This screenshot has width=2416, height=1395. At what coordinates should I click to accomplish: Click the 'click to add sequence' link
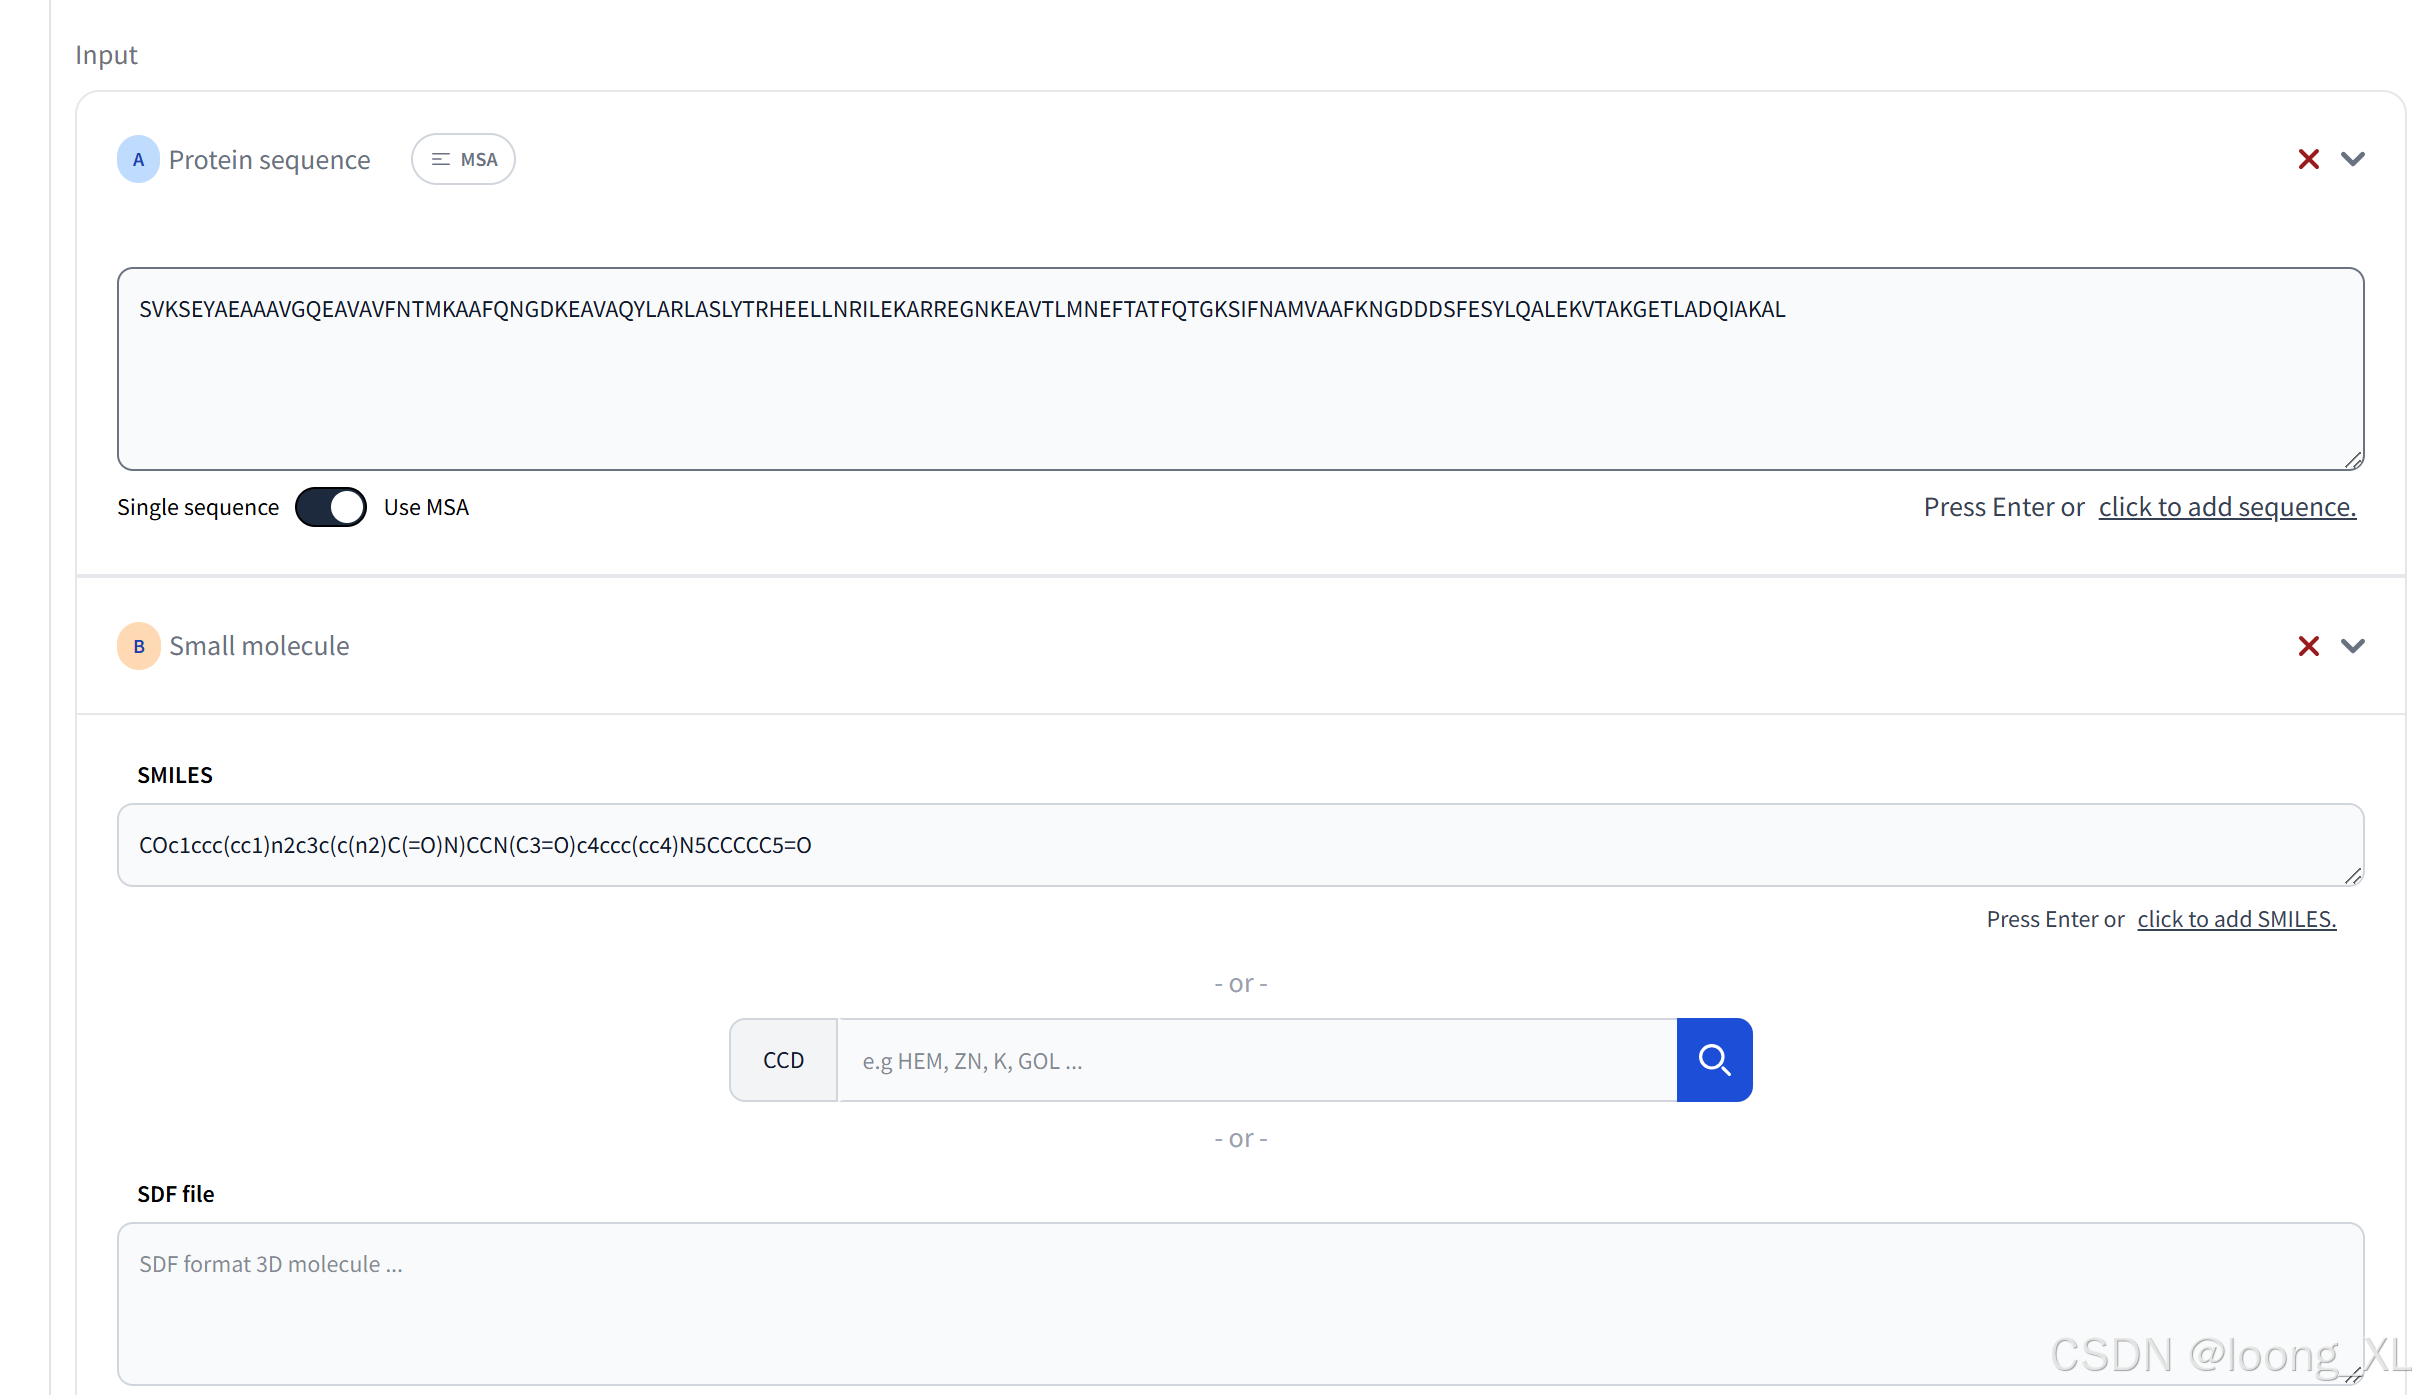(x=2227, y=507)
